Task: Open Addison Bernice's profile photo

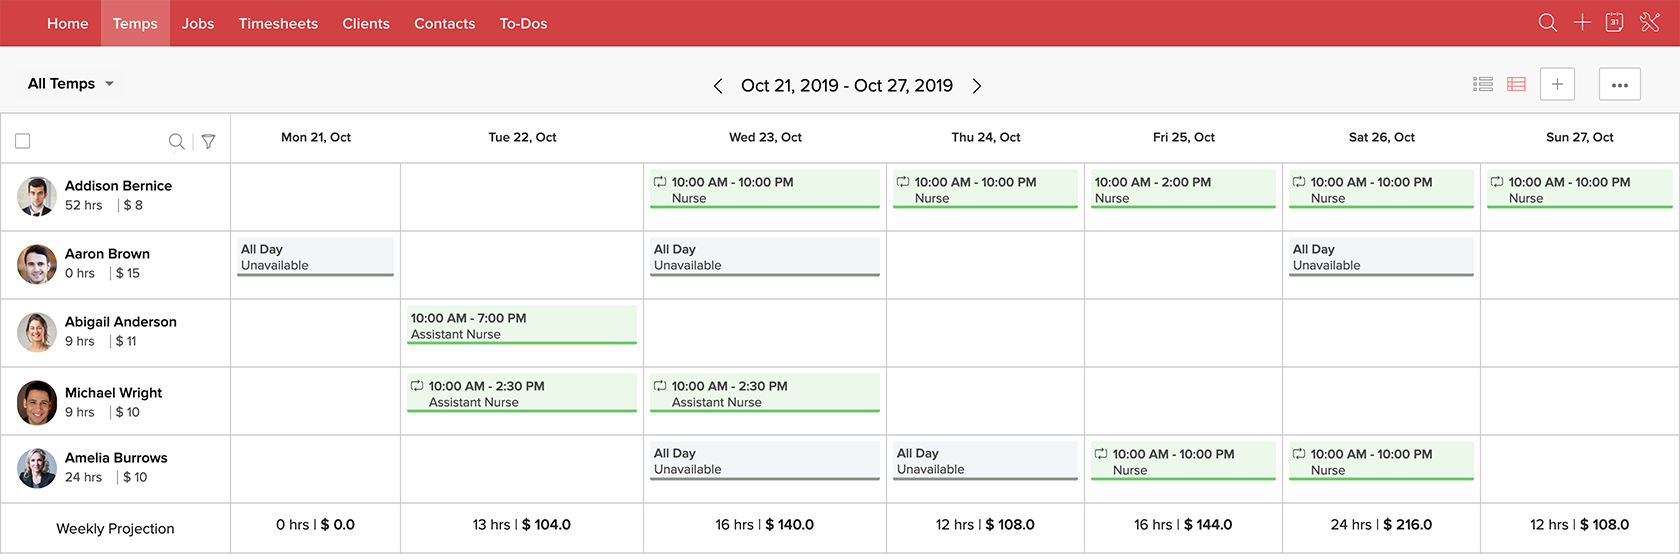Action: tap(37, 196)
